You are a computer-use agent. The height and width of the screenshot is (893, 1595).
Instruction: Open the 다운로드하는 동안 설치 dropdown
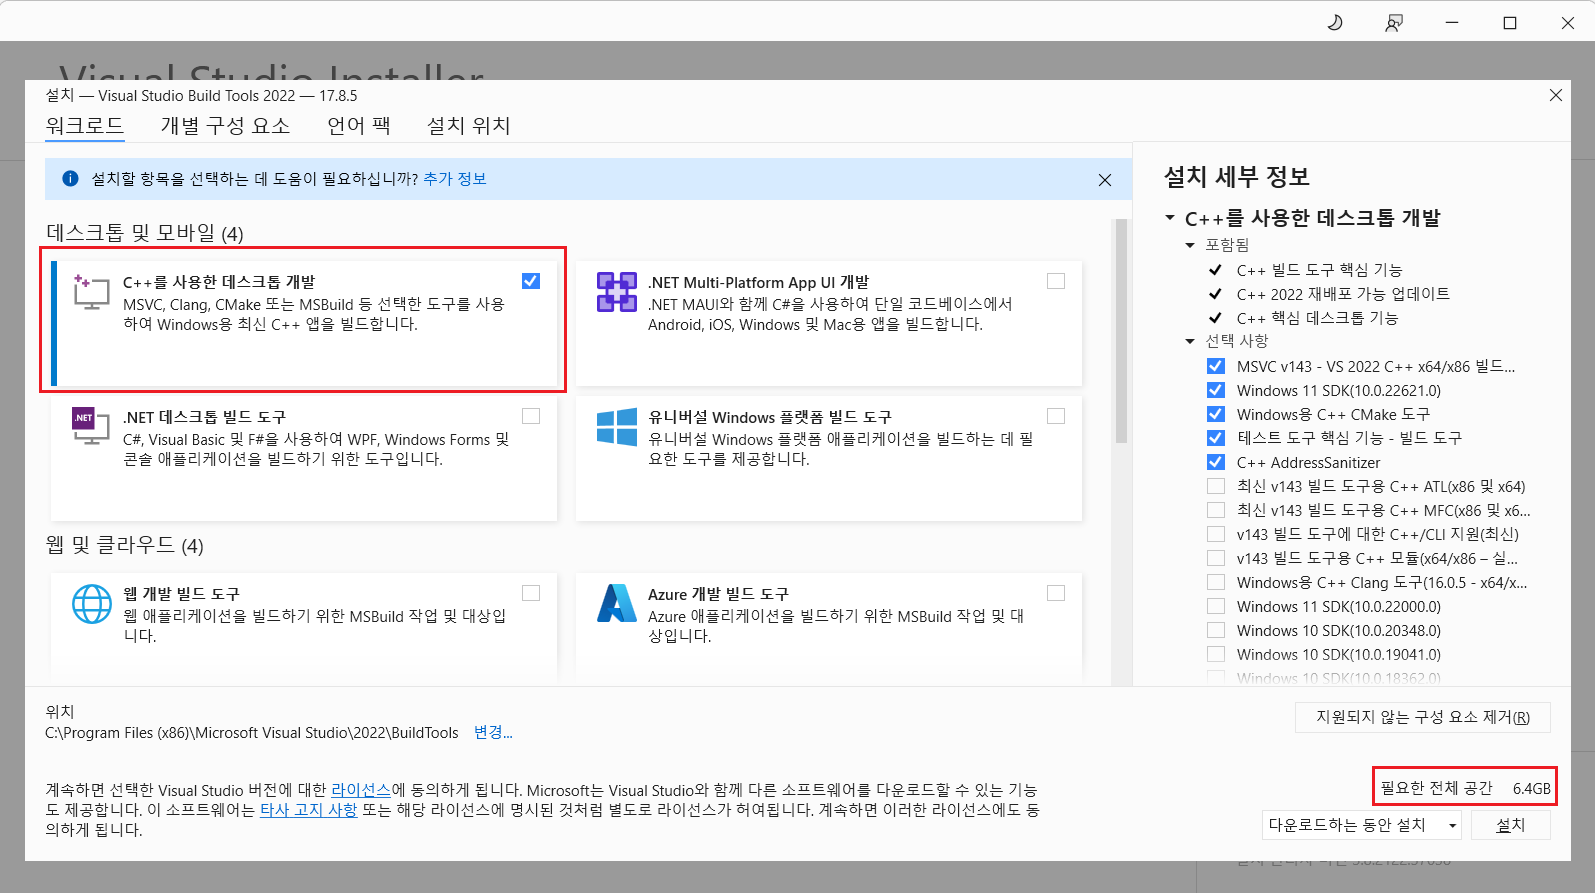pos(1362,825)
